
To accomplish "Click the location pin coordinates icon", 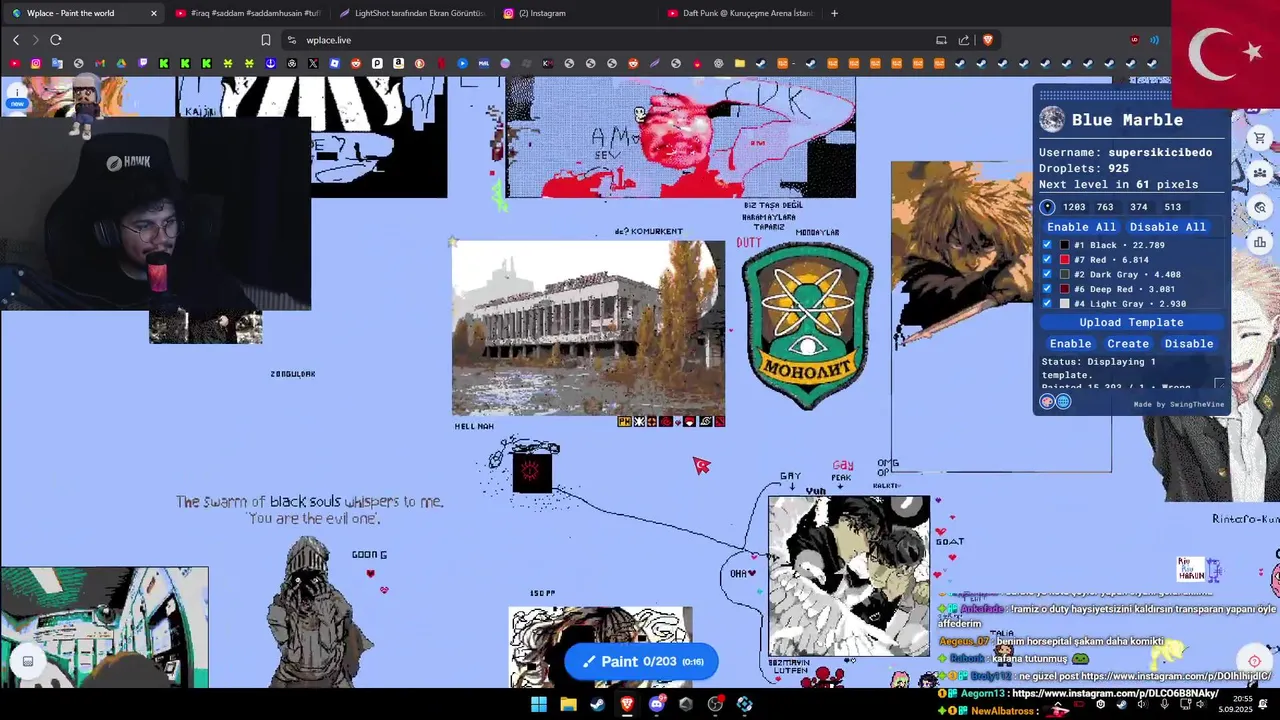I will tap(1047, 207).
